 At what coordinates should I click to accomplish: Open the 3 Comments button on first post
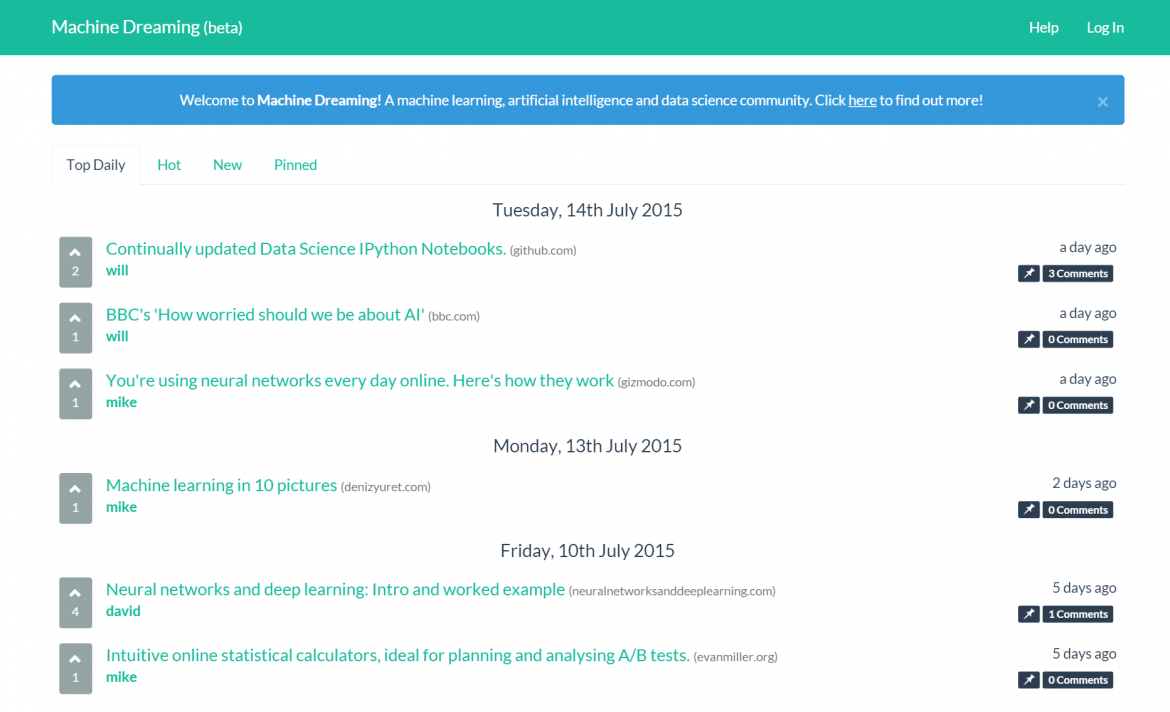[x=1077, y=274]
